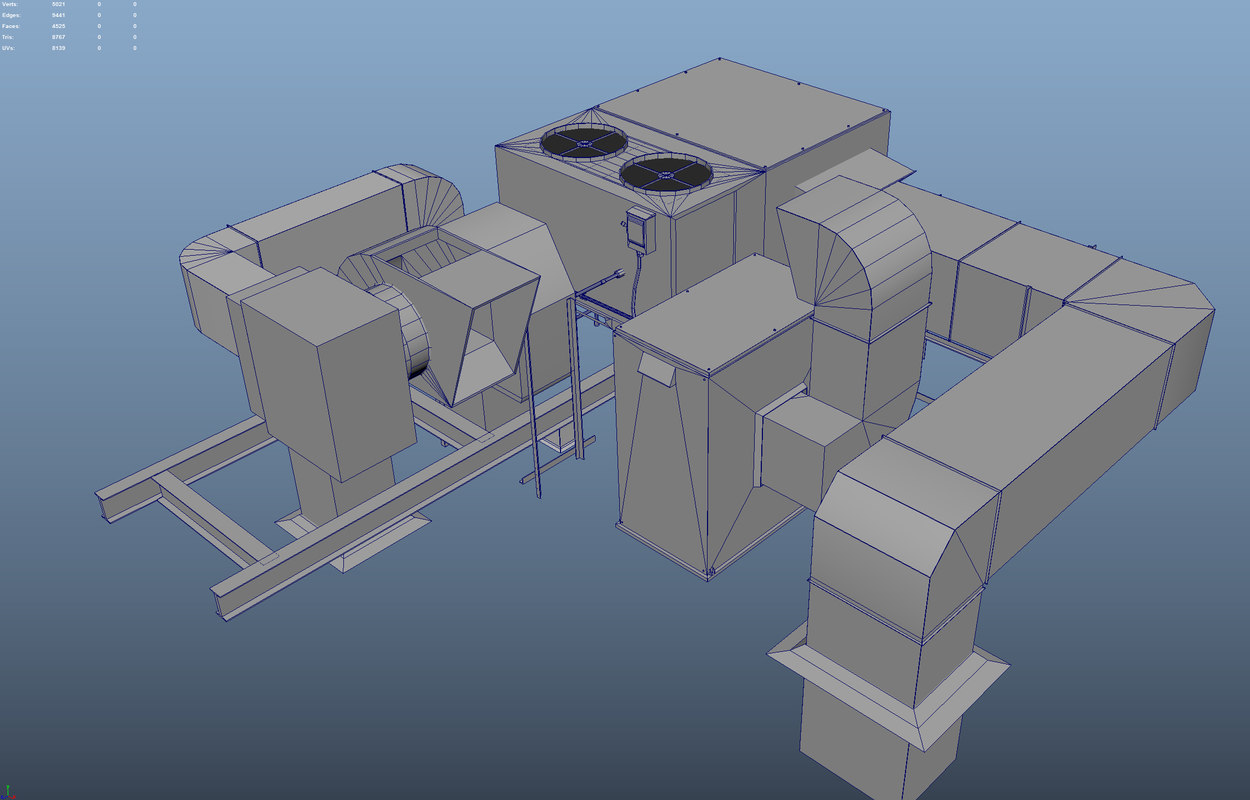The image size is (1250, 800).
Task: Click the red X axis of the gizmo
Action: (13, 797)
